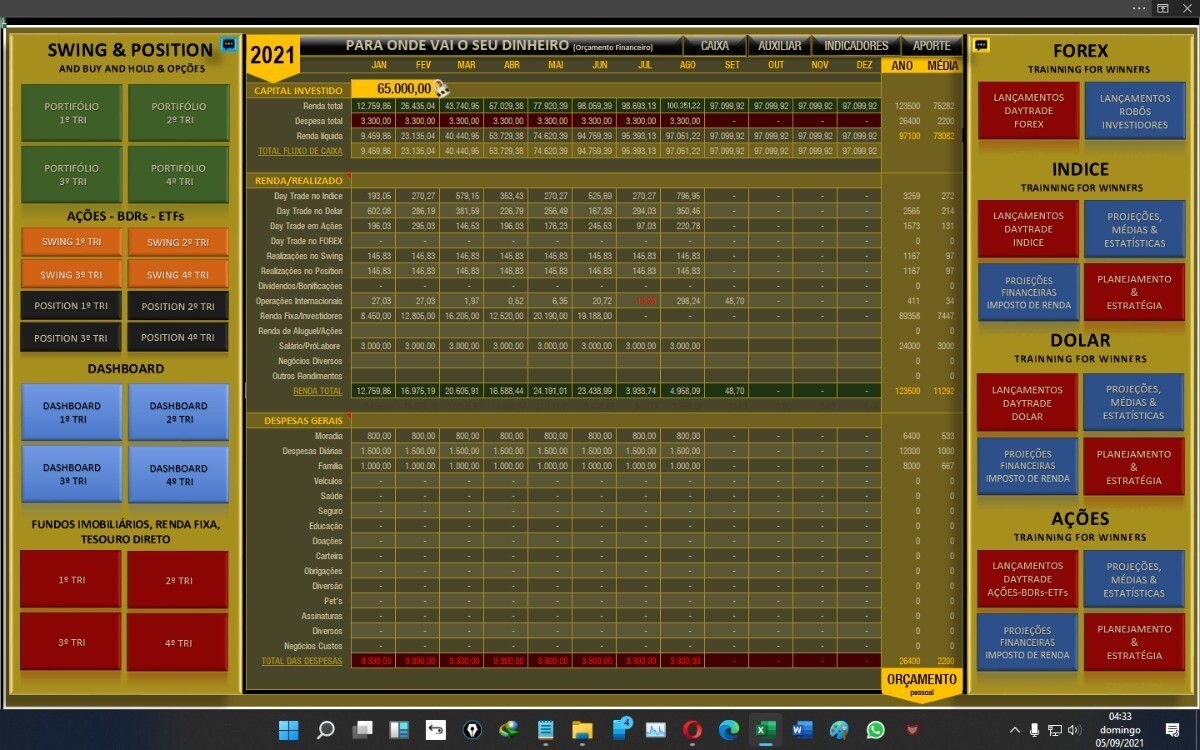Click the small icon beside 65.000,00 capital
This screenshot has width=1200, height=750.
(x=441, y=90)
